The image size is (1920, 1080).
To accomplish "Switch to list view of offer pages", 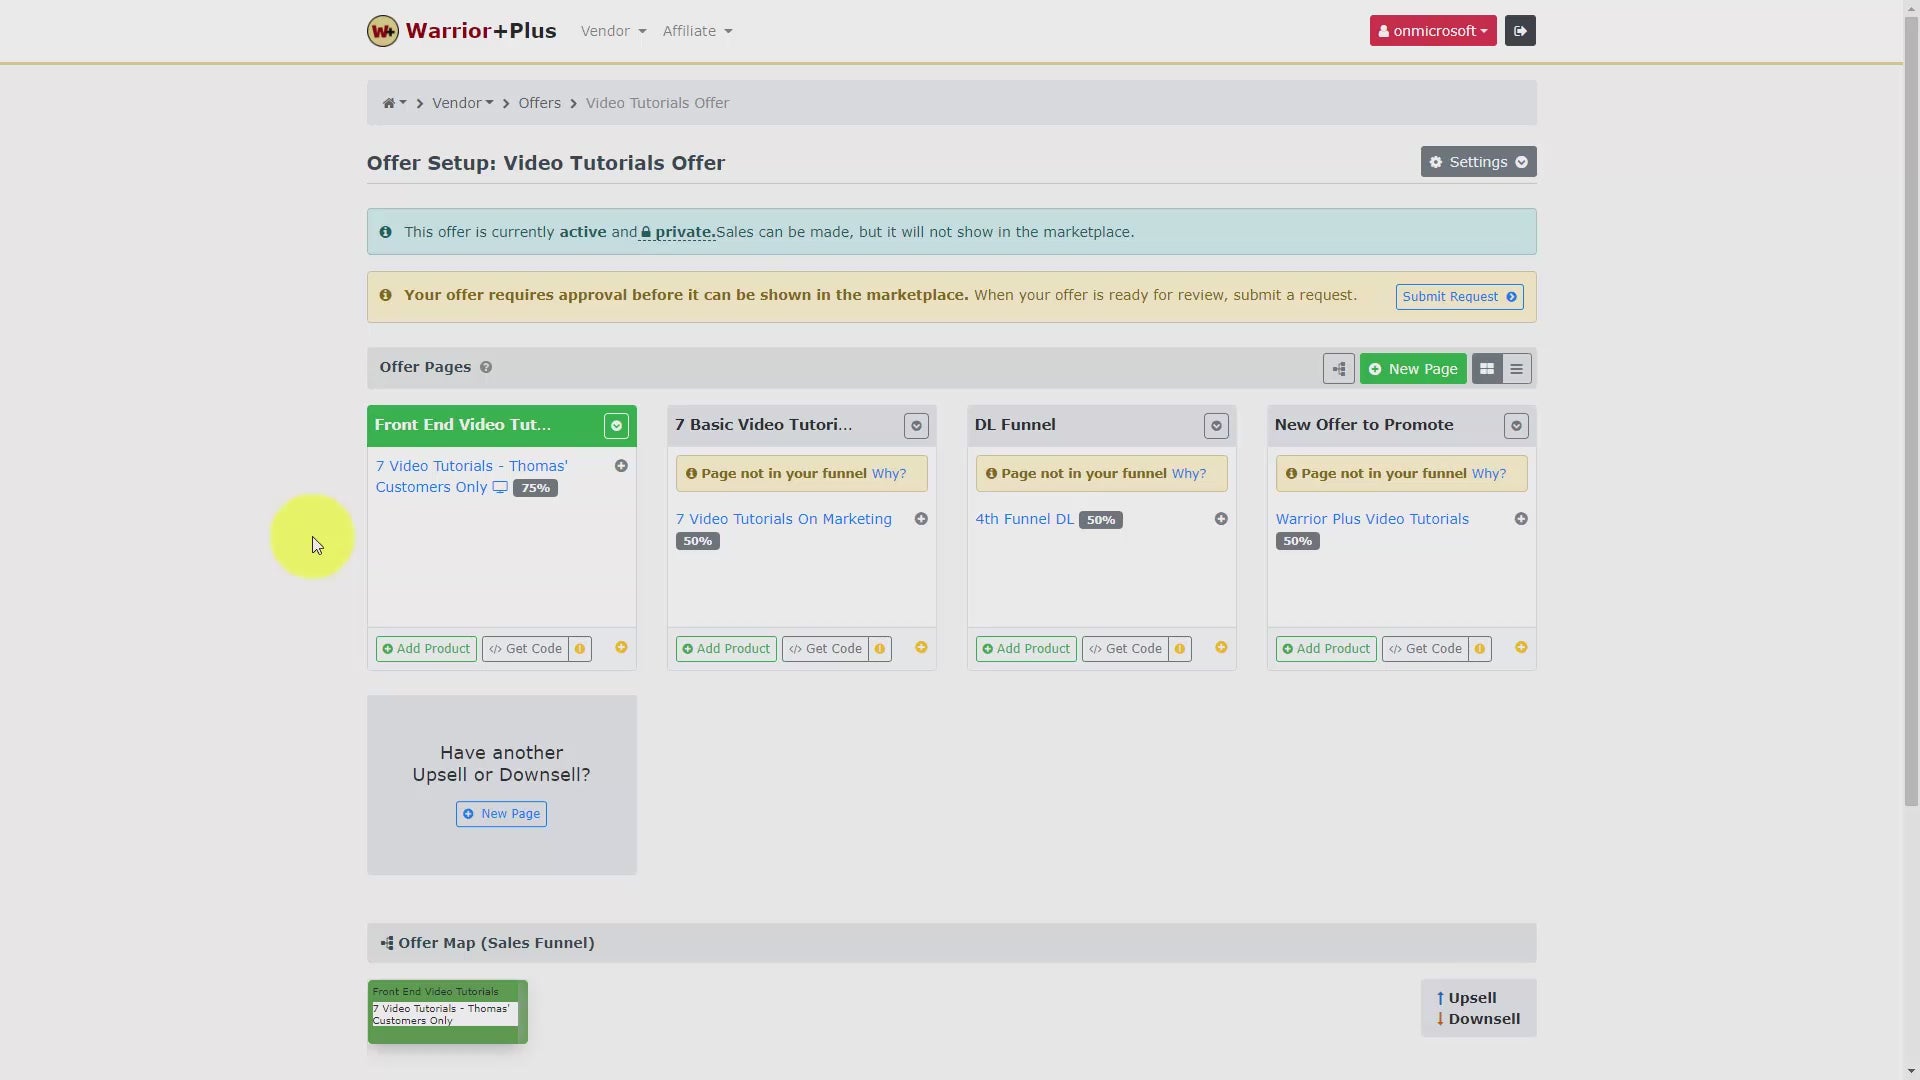I will [x=1516, y=369].
